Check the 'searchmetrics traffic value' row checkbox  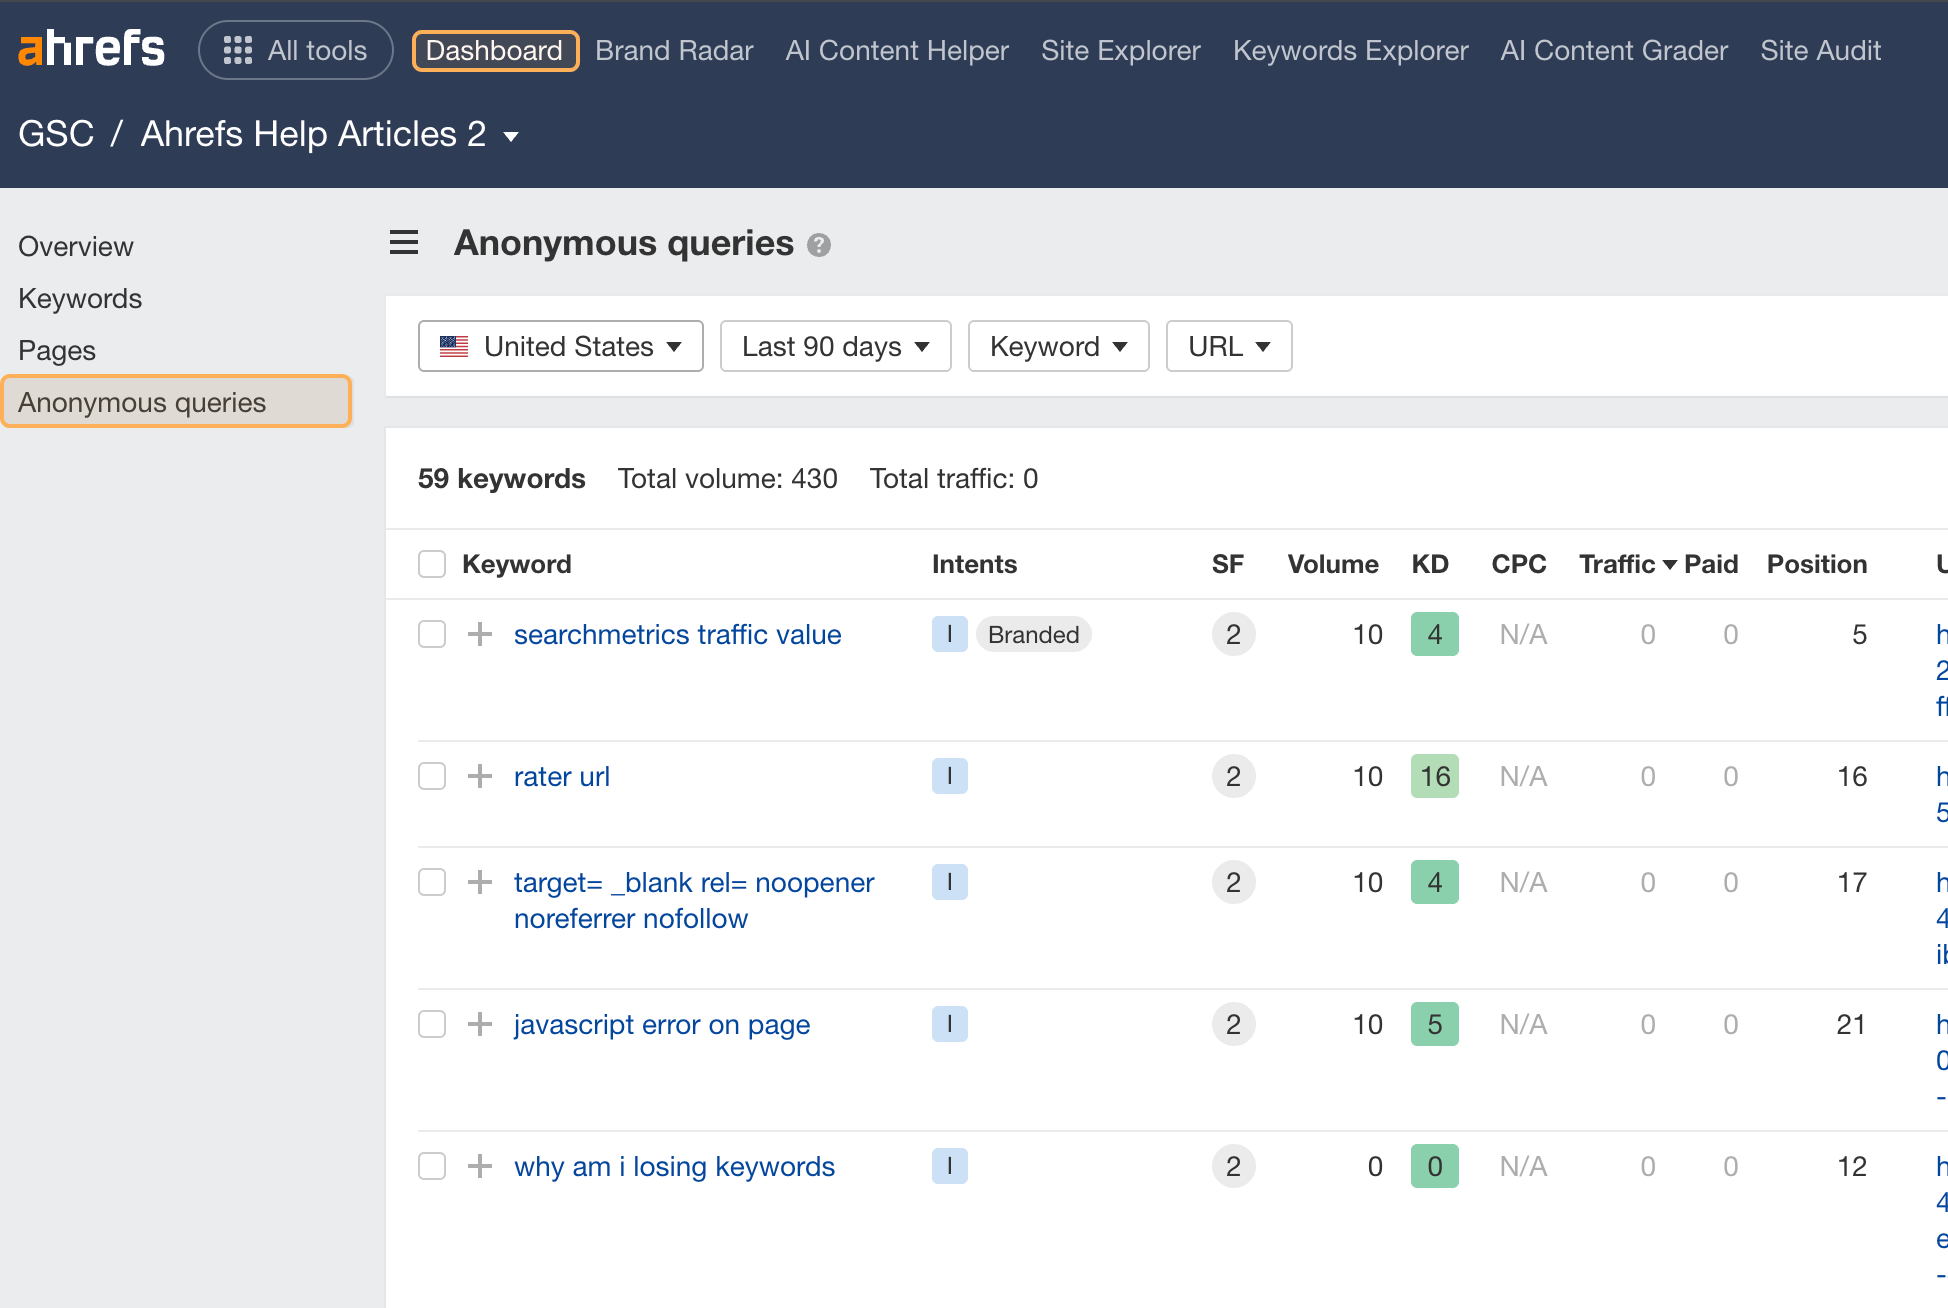click(431, 634)
